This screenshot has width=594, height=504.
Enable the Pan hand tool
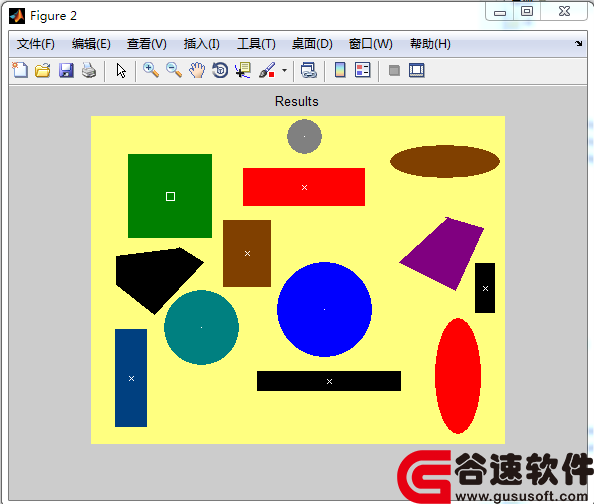click(x=197, y=70)
